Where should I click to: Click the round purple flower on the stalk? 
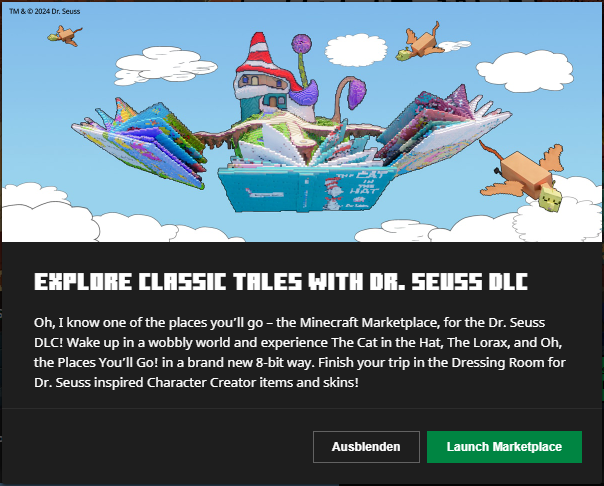(301, 43)
